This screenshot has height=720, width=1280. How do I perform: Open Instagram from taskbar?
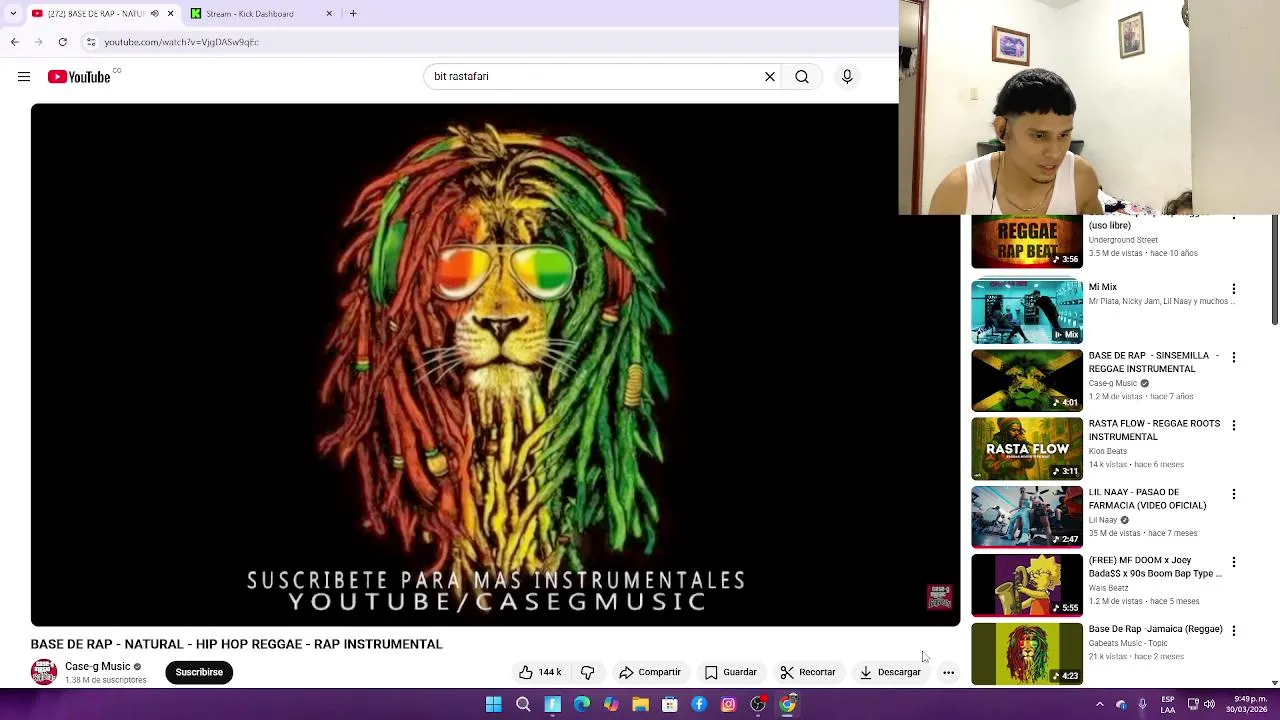[728, 705]
